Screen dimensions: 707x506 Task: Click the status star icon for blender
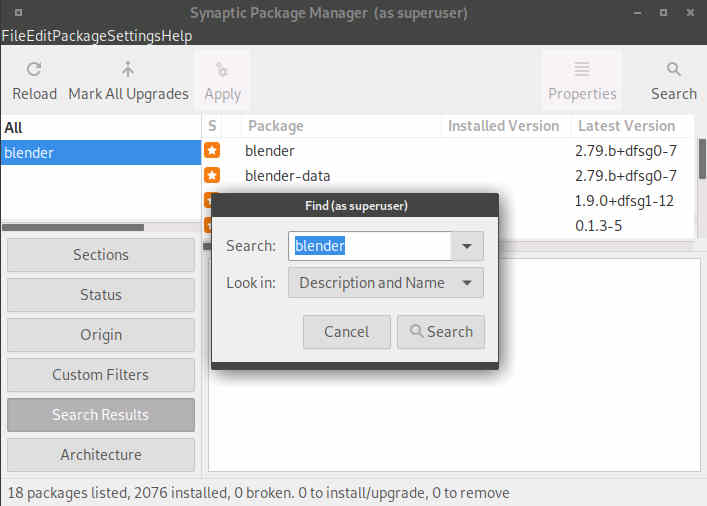[x=212, y=150]
